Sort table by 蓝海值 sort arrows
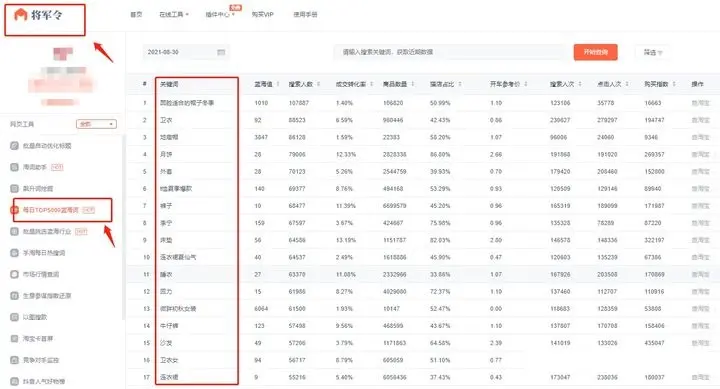Viewport: 720px width, 389px height. pos(278,84)
